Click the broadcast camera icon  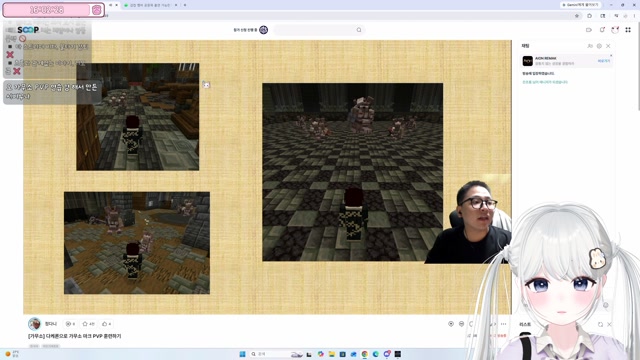pyautogui.click(x=589, y=30)
